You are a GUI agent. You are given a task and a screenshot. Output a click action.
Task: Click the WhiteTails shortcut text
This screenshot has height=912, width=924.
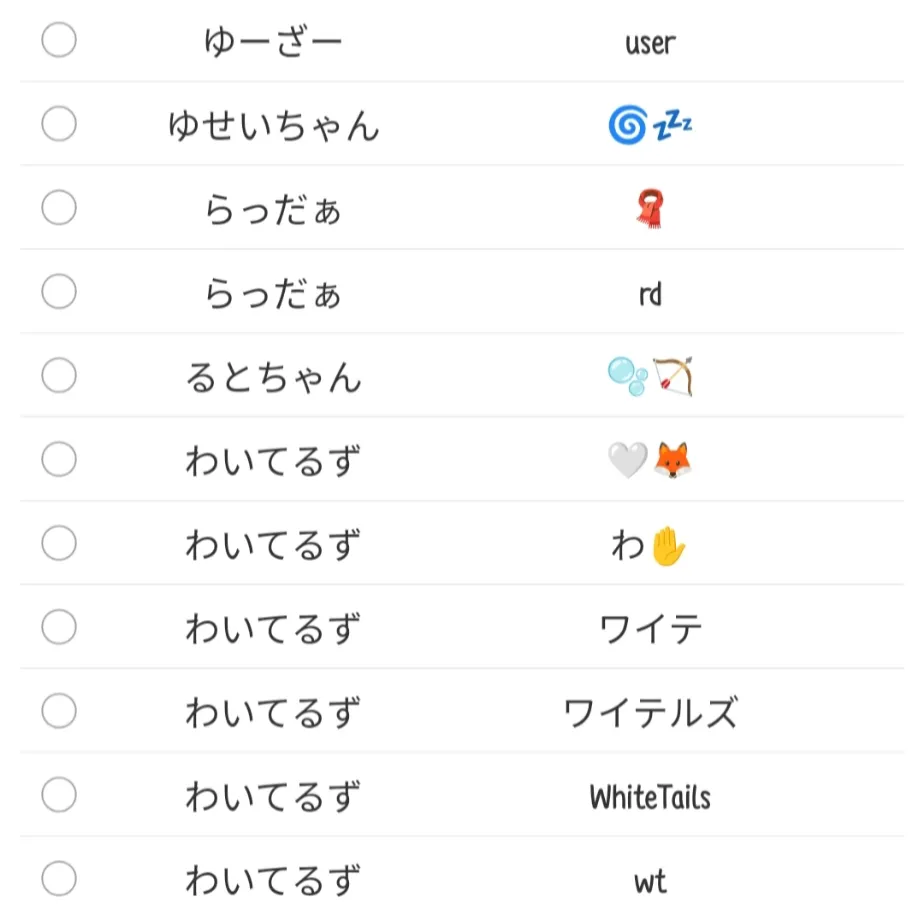650,798
